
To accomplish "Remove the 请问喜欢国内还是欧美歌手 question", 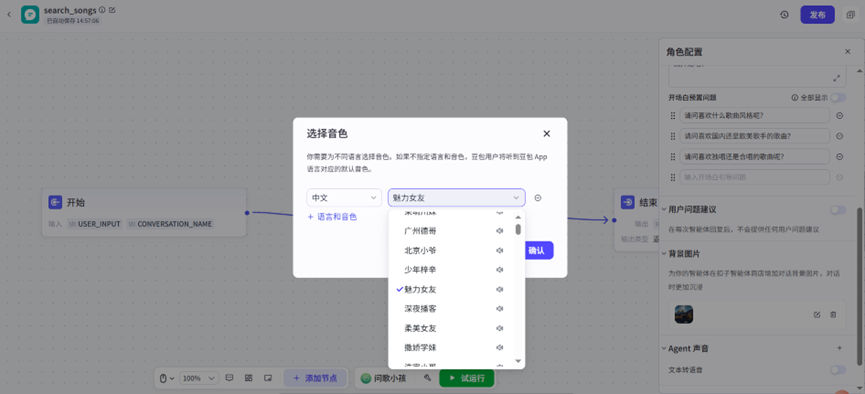I will point(840,136).
